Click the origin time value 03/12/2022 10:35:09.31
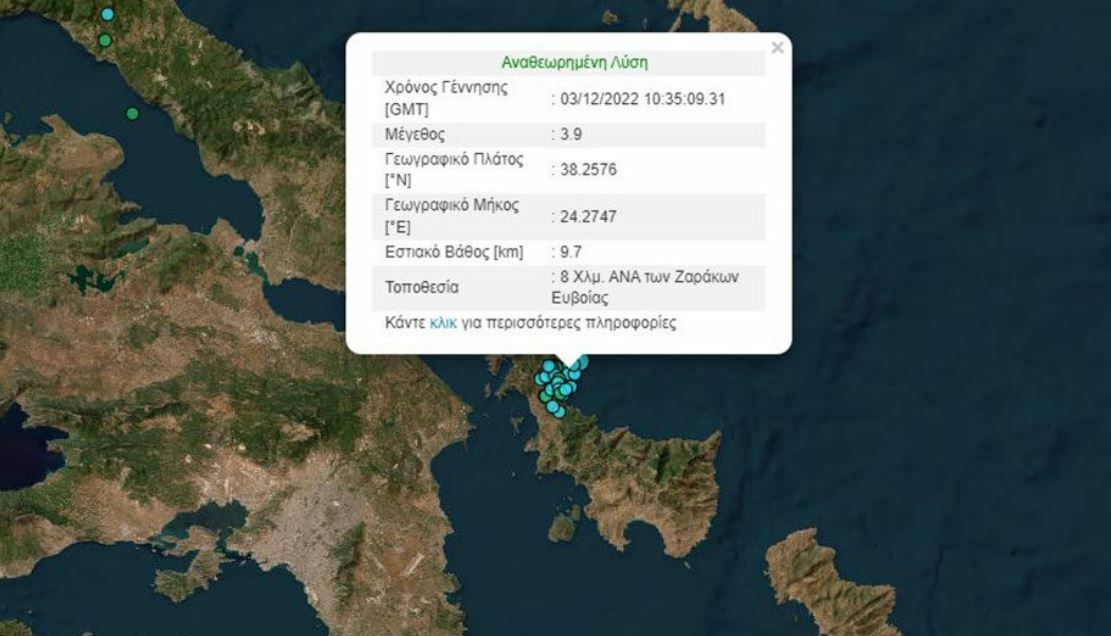 [x=639, y=99]
